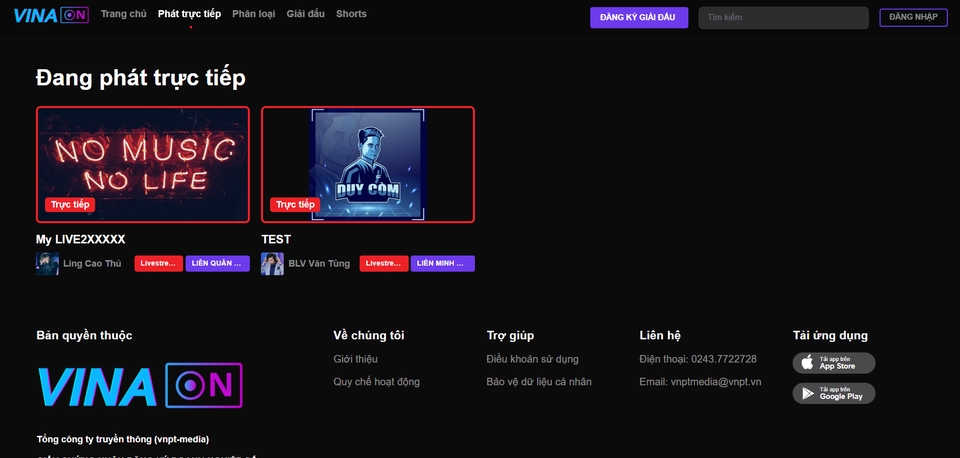The image size is (960, 458).
Task: Focus the Tìm kiếm search field
Action: (x=784, y=17)
